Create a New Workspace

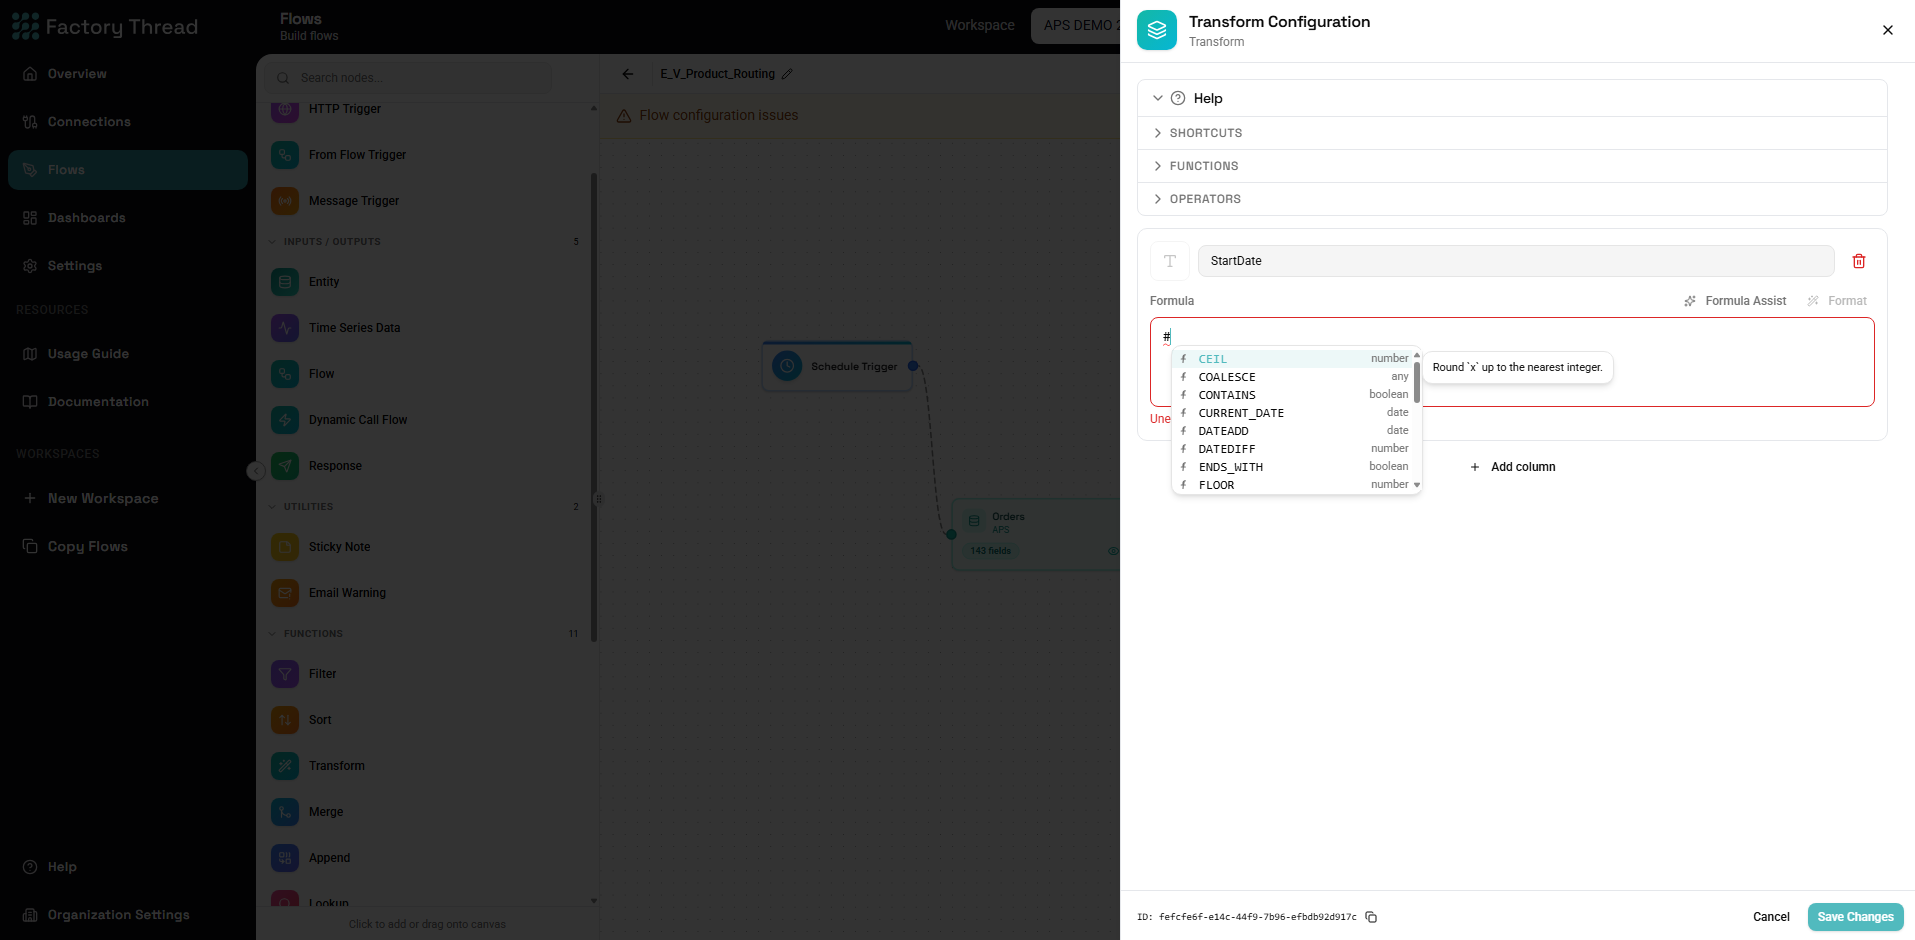(128, 498)
